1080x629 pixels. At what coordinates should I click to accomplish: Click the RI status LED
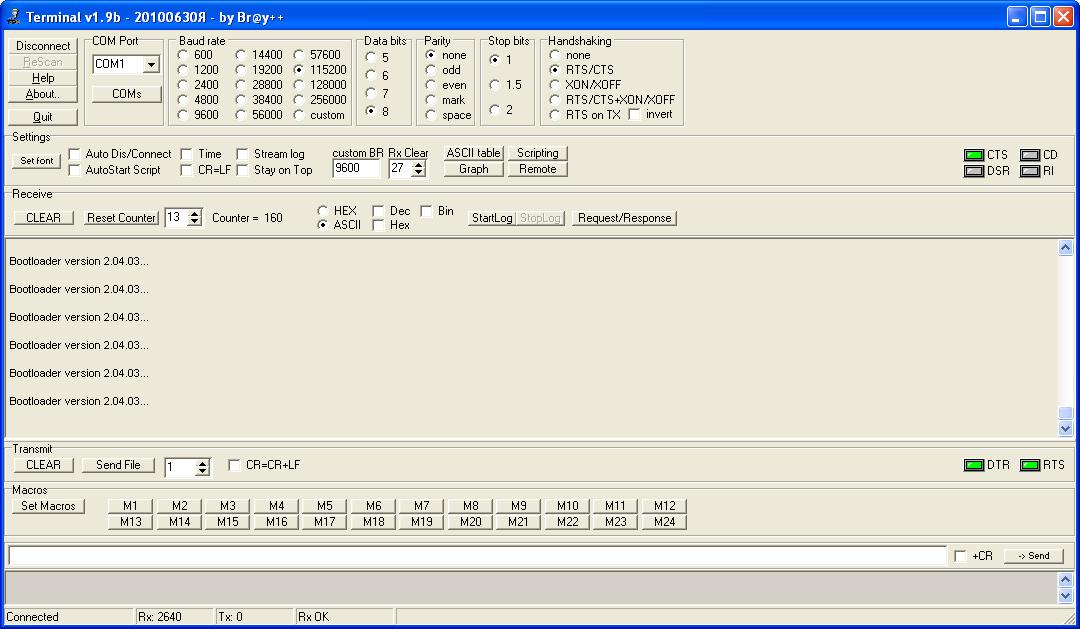(1029, 171)
